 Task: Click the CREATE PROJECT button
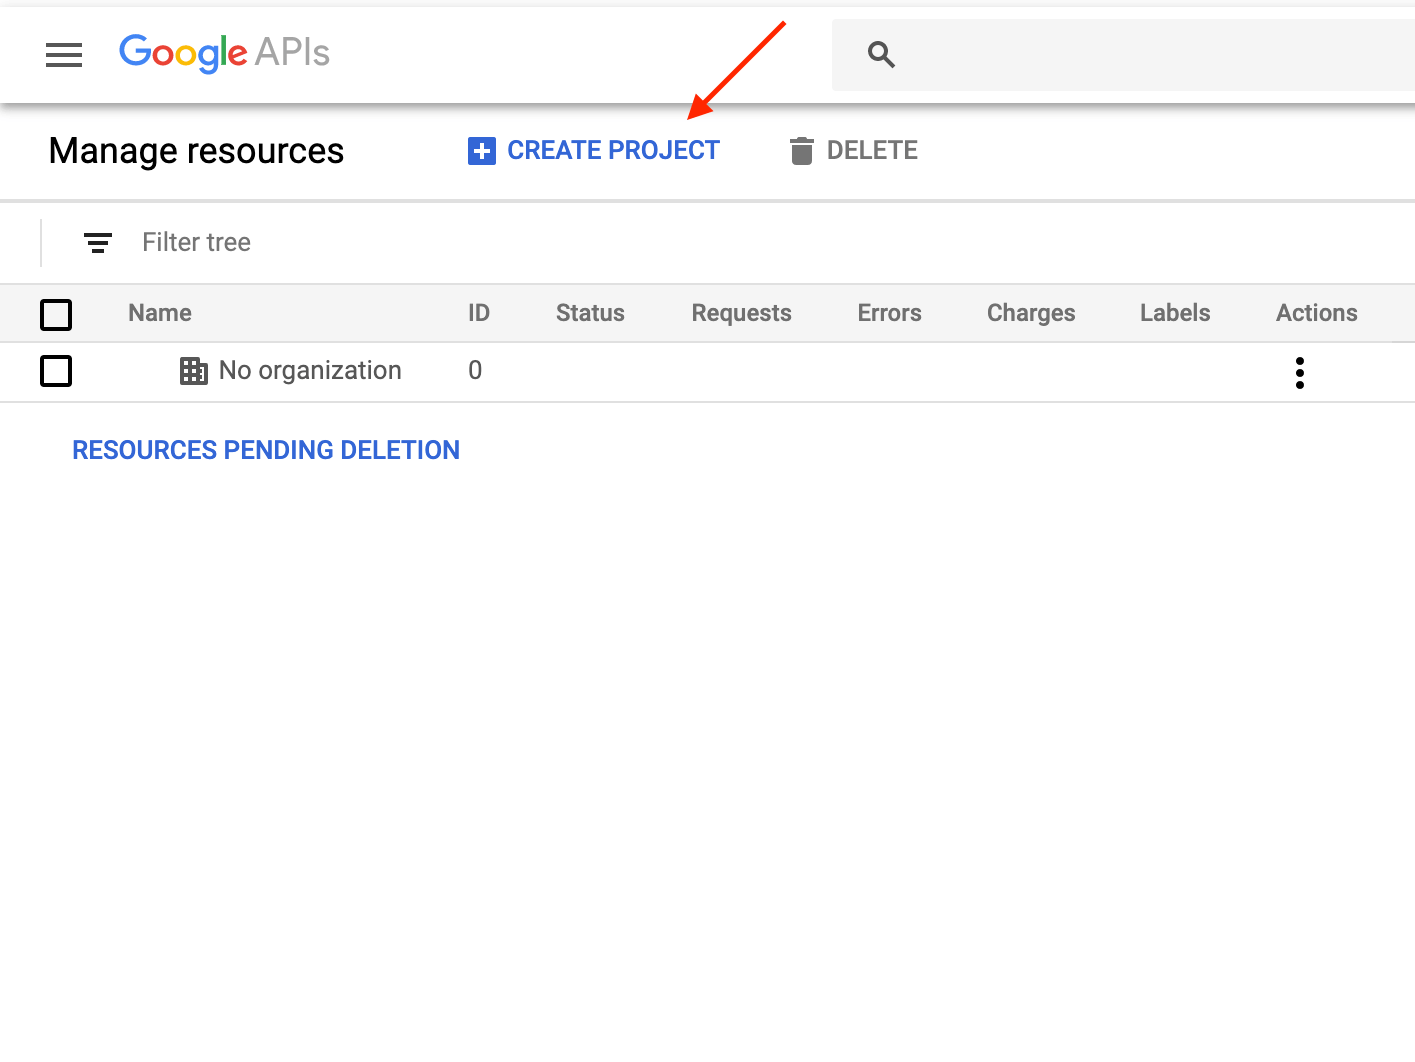point(613,151)
